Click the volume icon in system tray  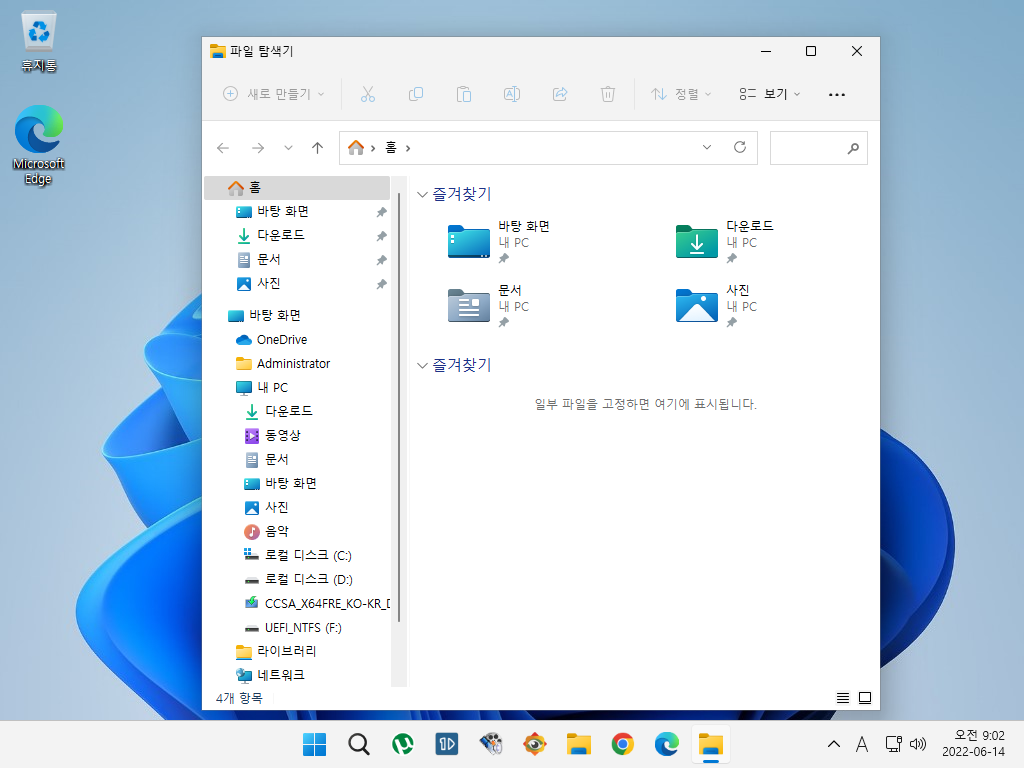point(918,744)
